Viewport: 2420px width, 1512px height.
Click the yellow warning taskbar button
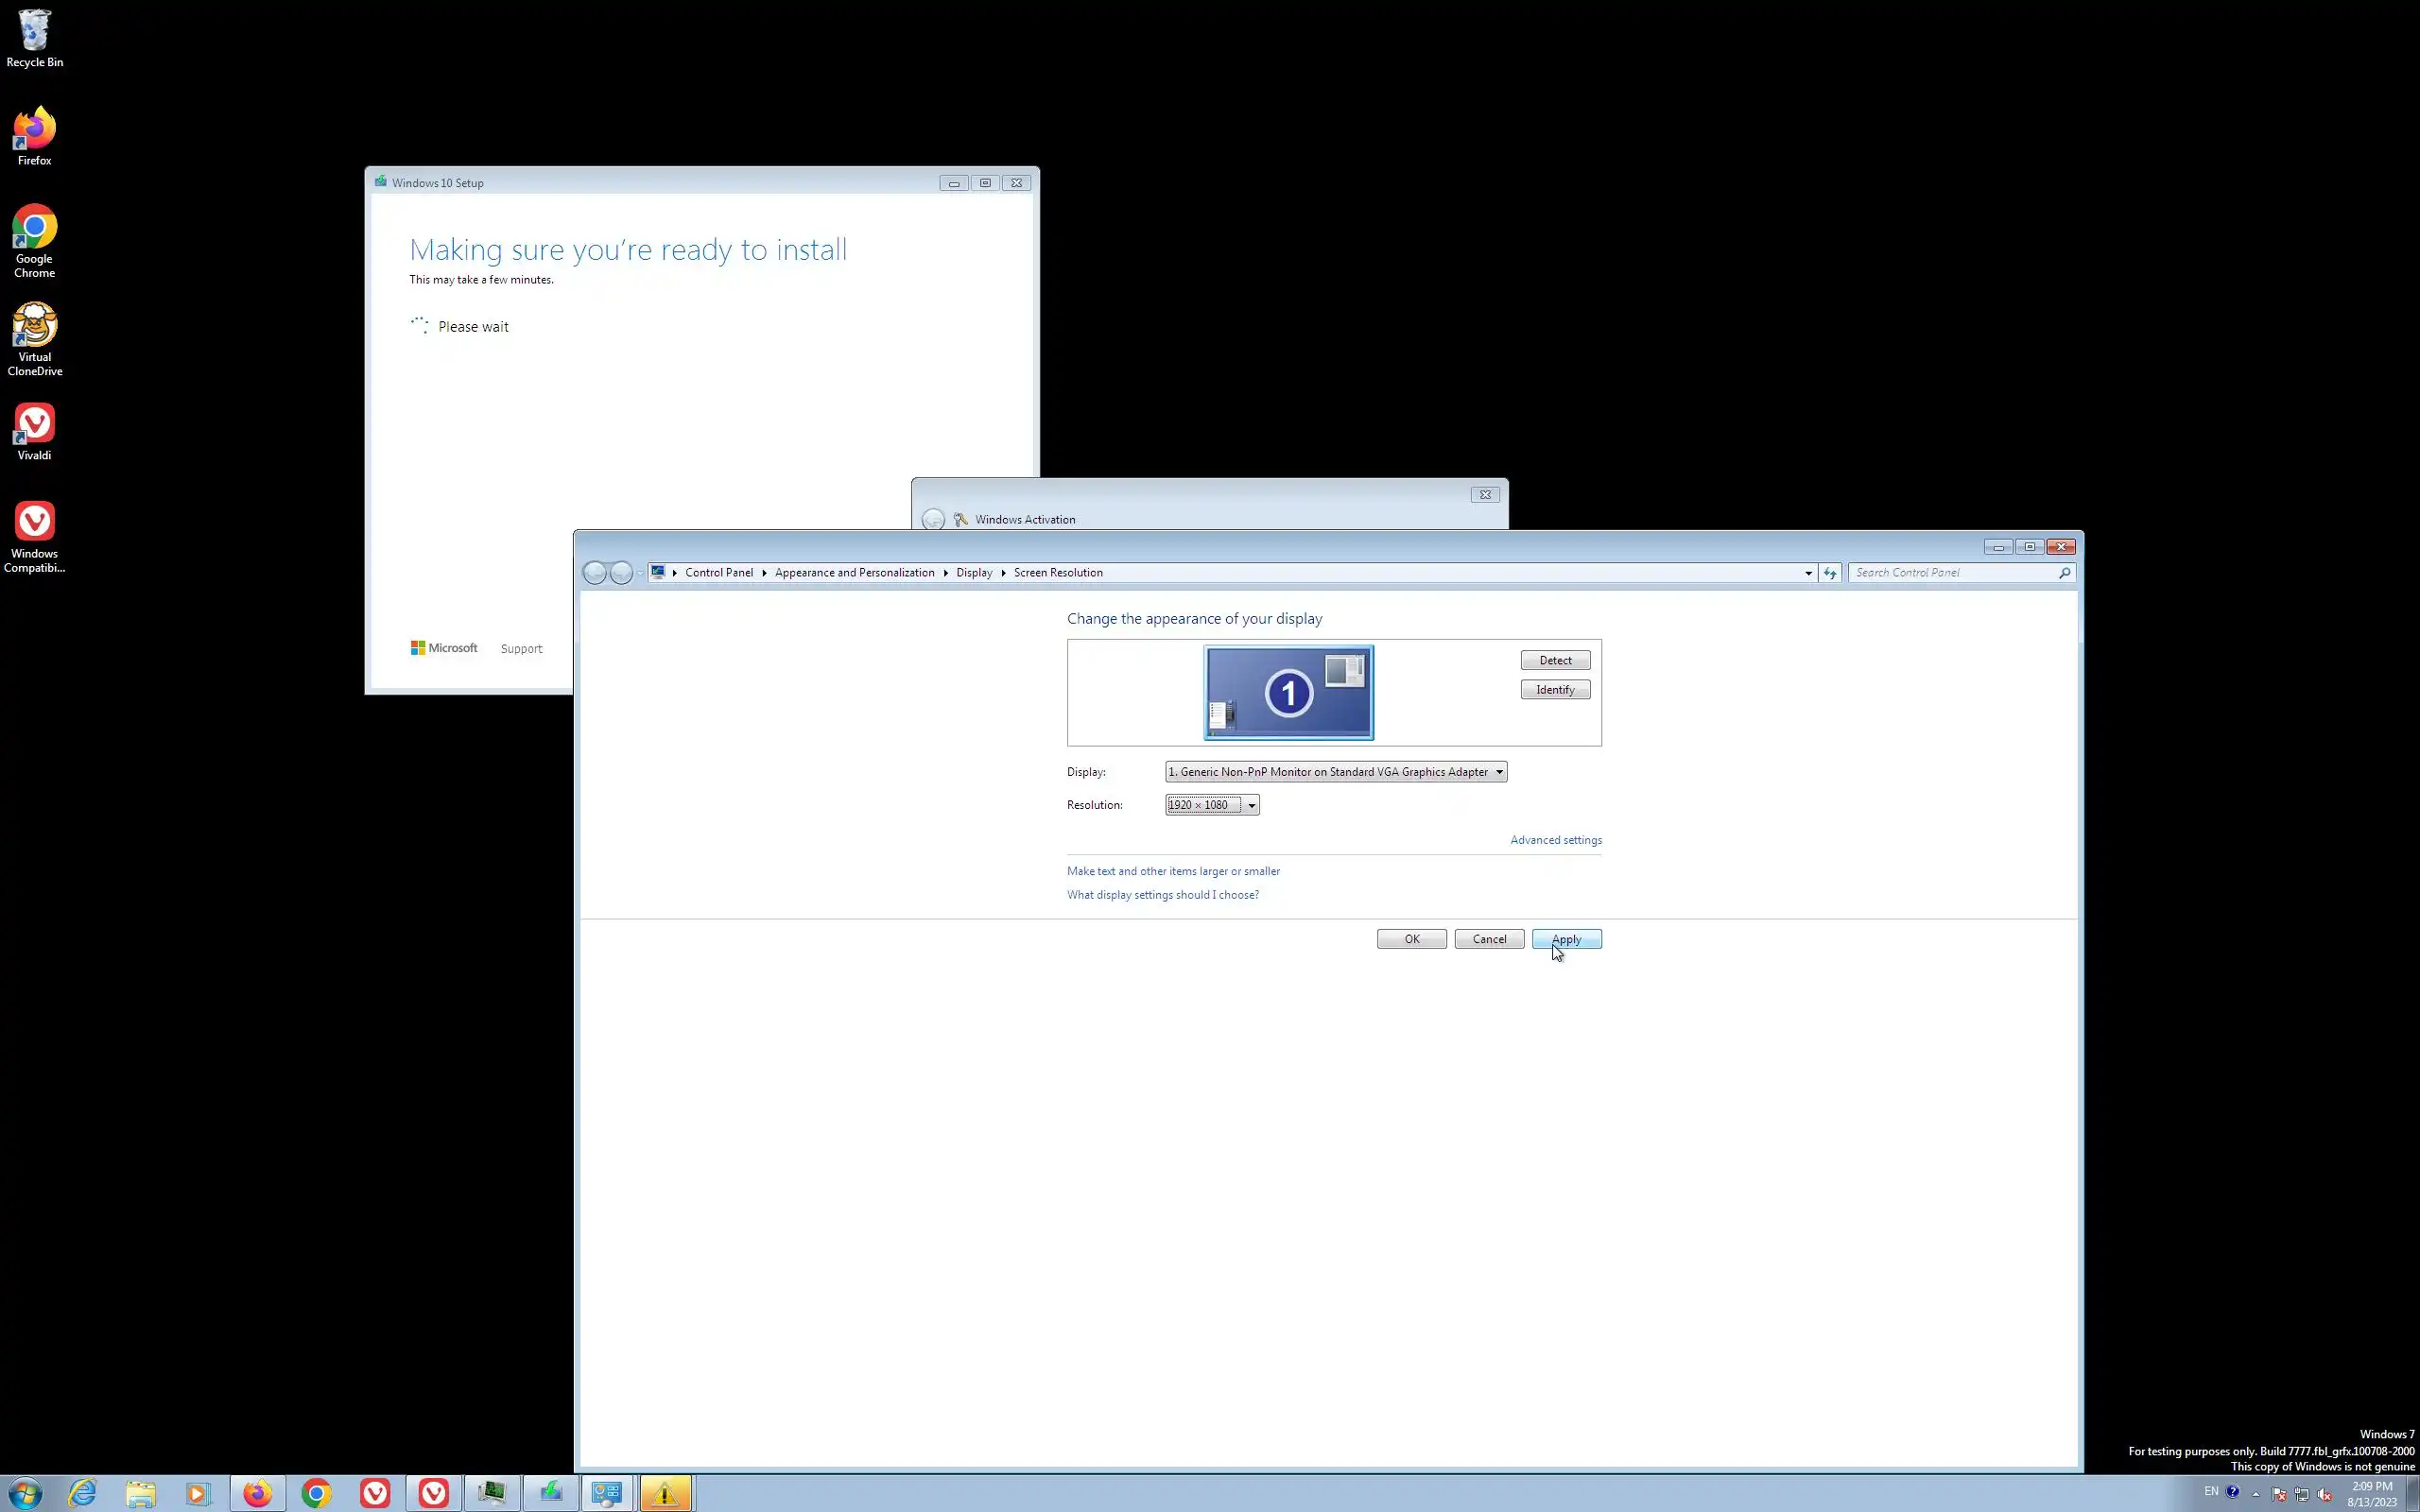[x=665, y=1493]
